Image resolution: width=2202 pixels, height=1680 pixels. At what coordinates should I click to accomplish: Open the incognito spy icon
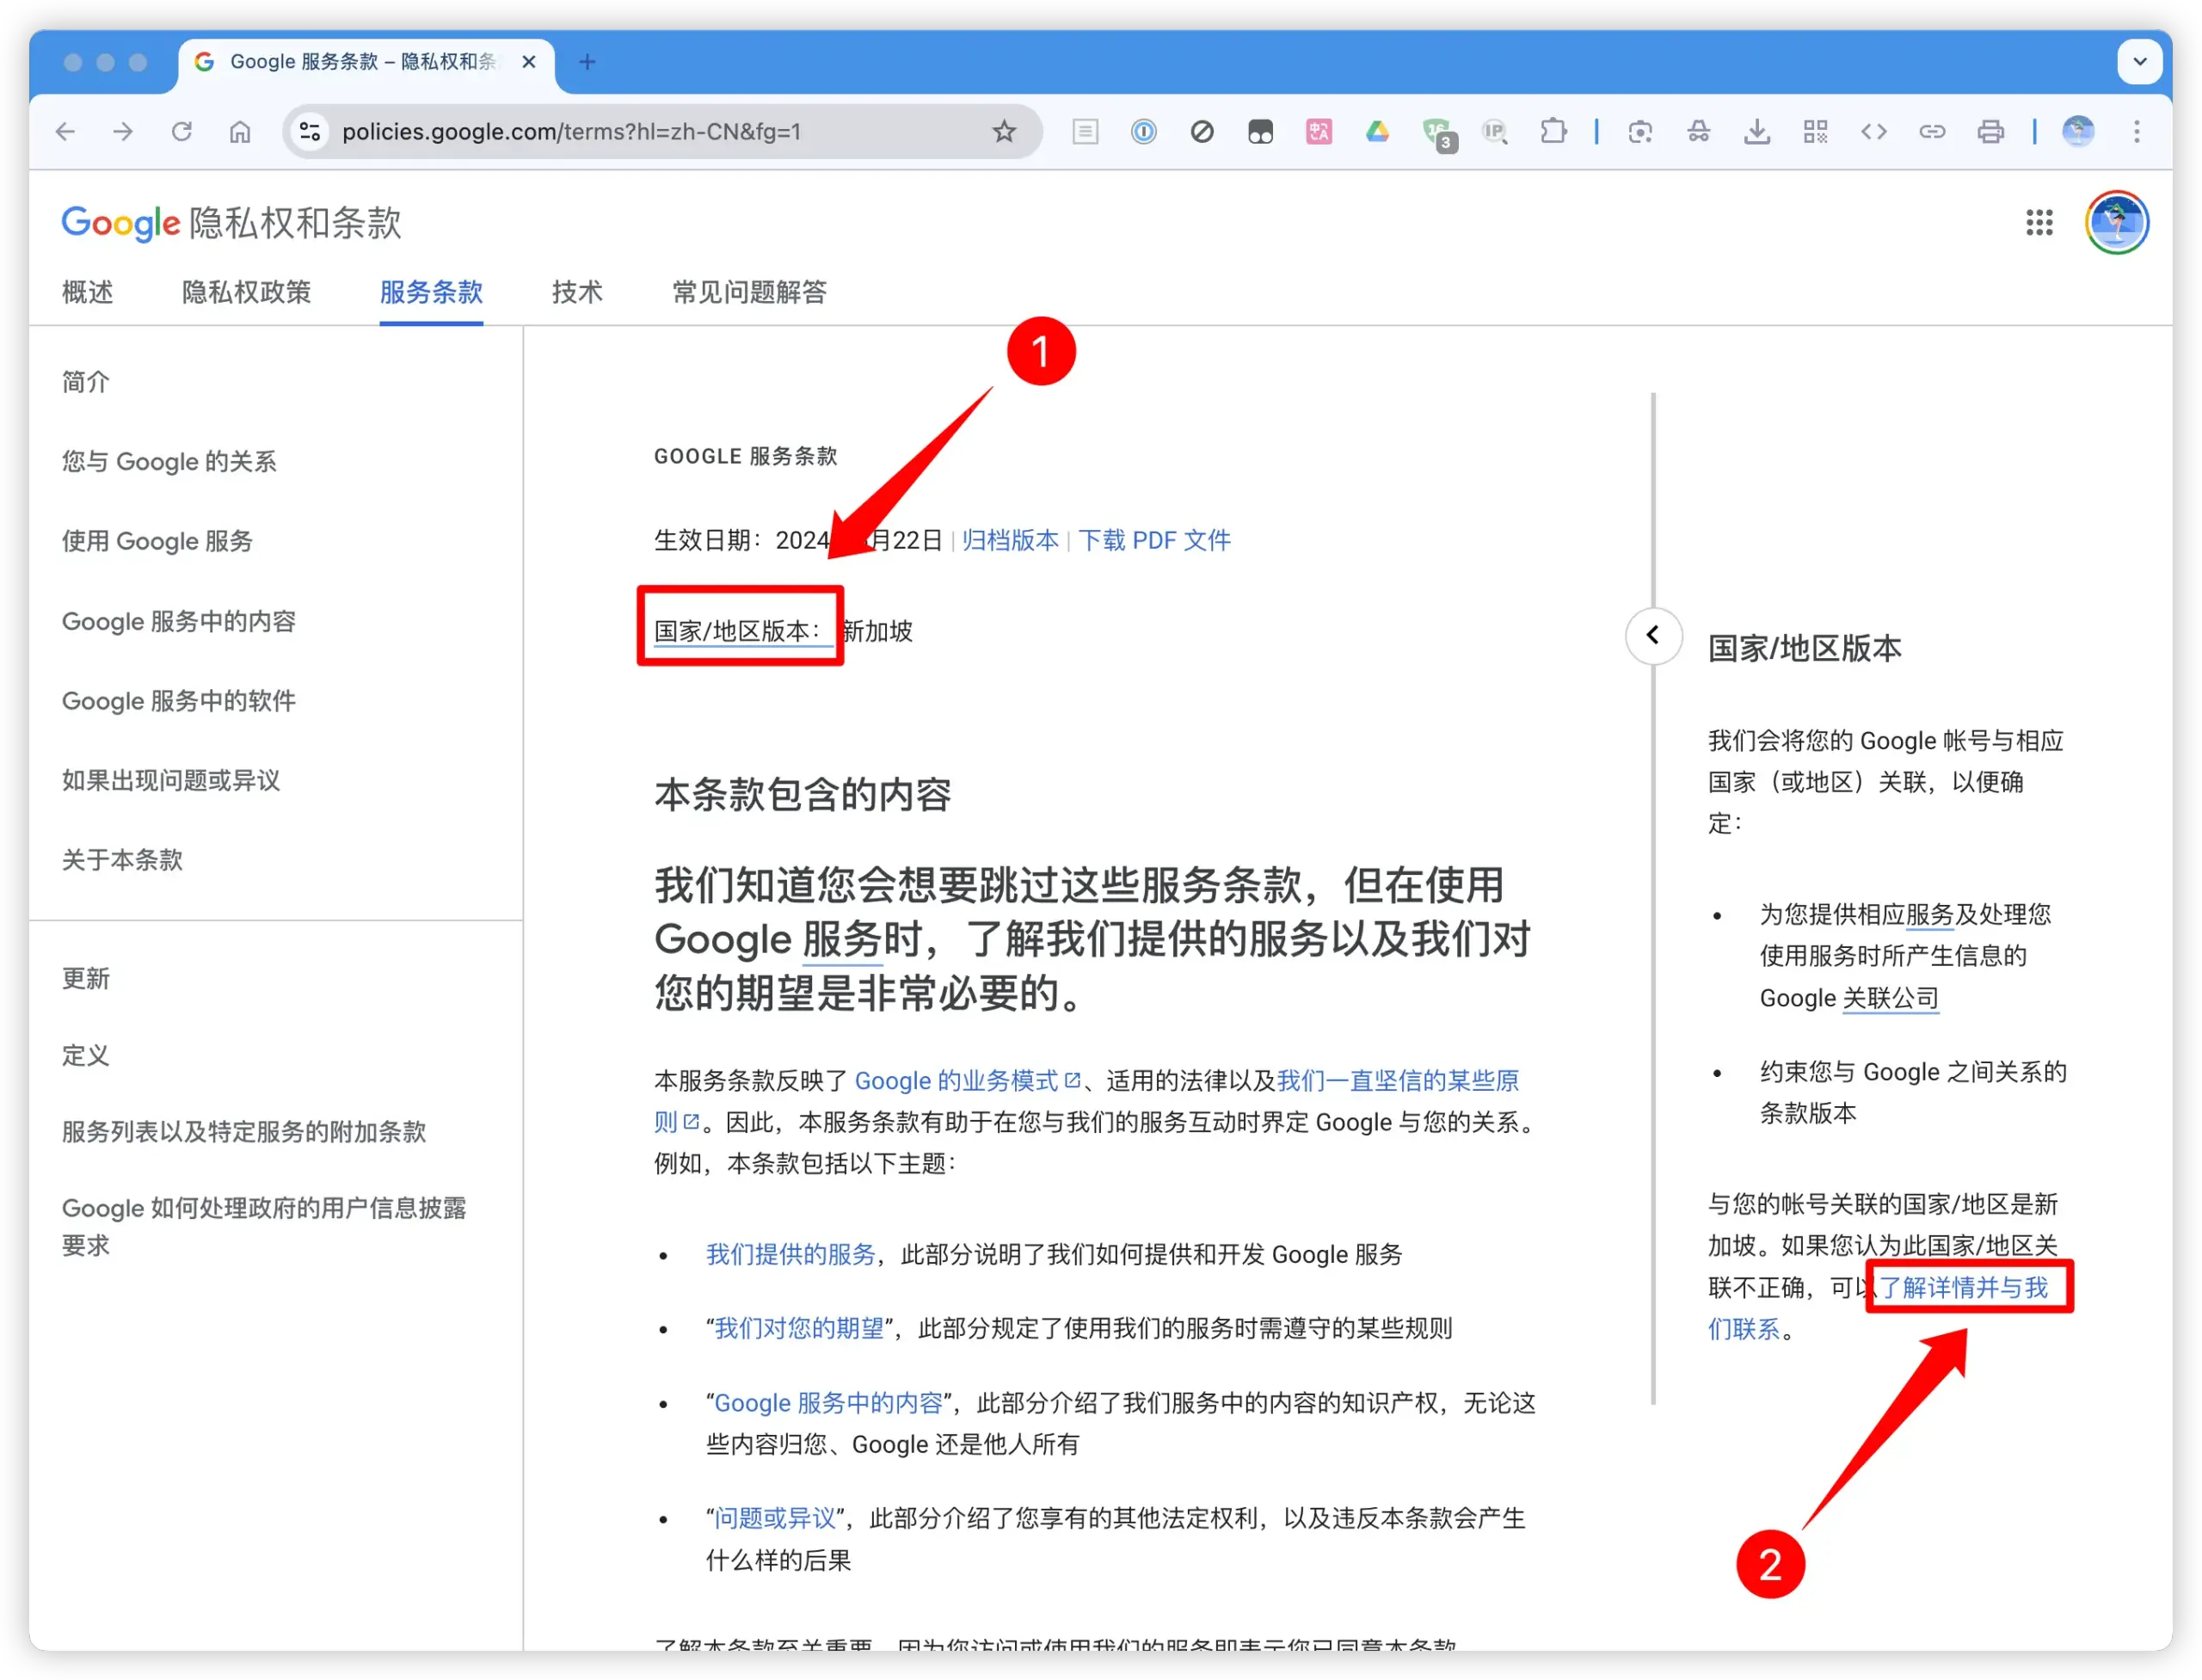[x=1698, y=131]
